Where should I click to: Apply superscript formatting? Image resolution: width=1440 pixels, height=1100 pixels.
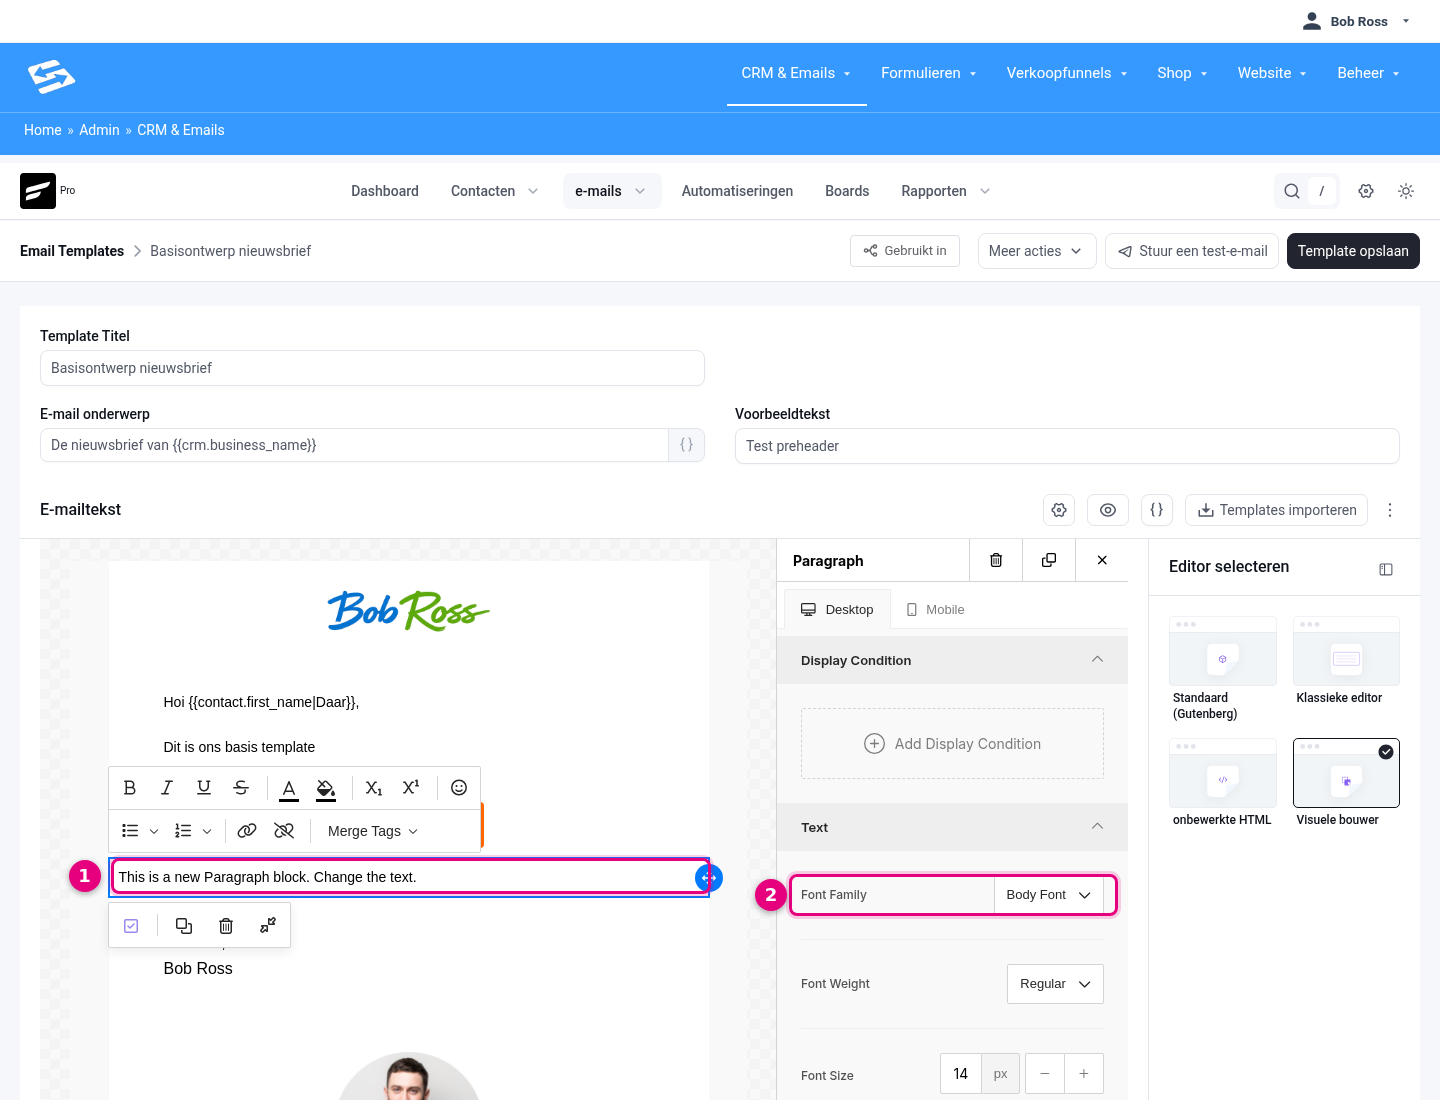coord(411,788)
